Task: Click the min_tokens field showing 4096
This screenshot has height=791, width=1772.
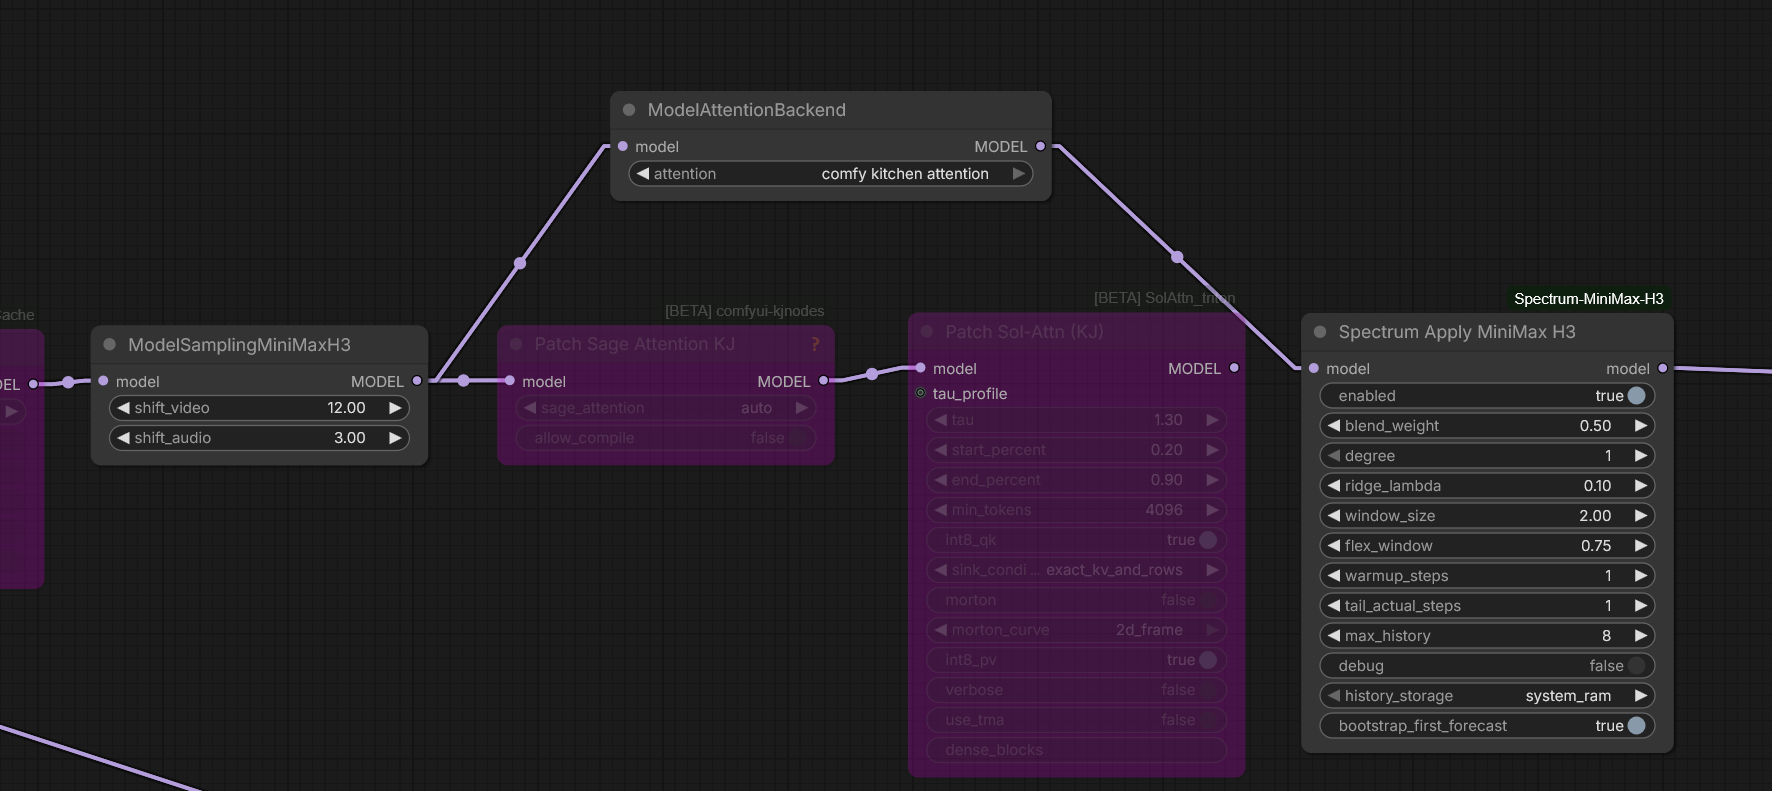Action: click(x=1076, y=510)
